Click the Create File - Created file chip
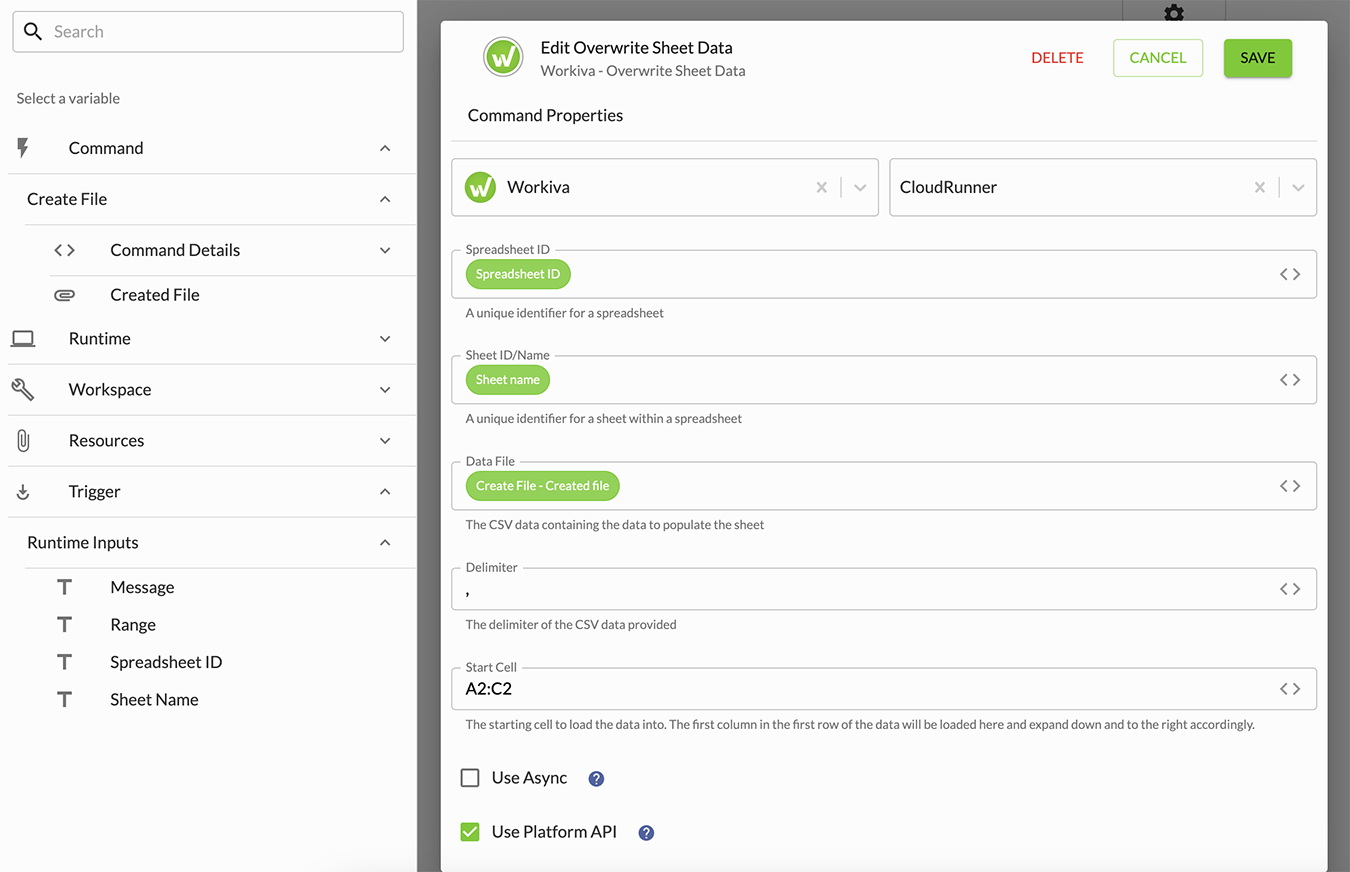Image resolution: width=1350 pixels, height=872 pixels. click(x=543, y=486)
